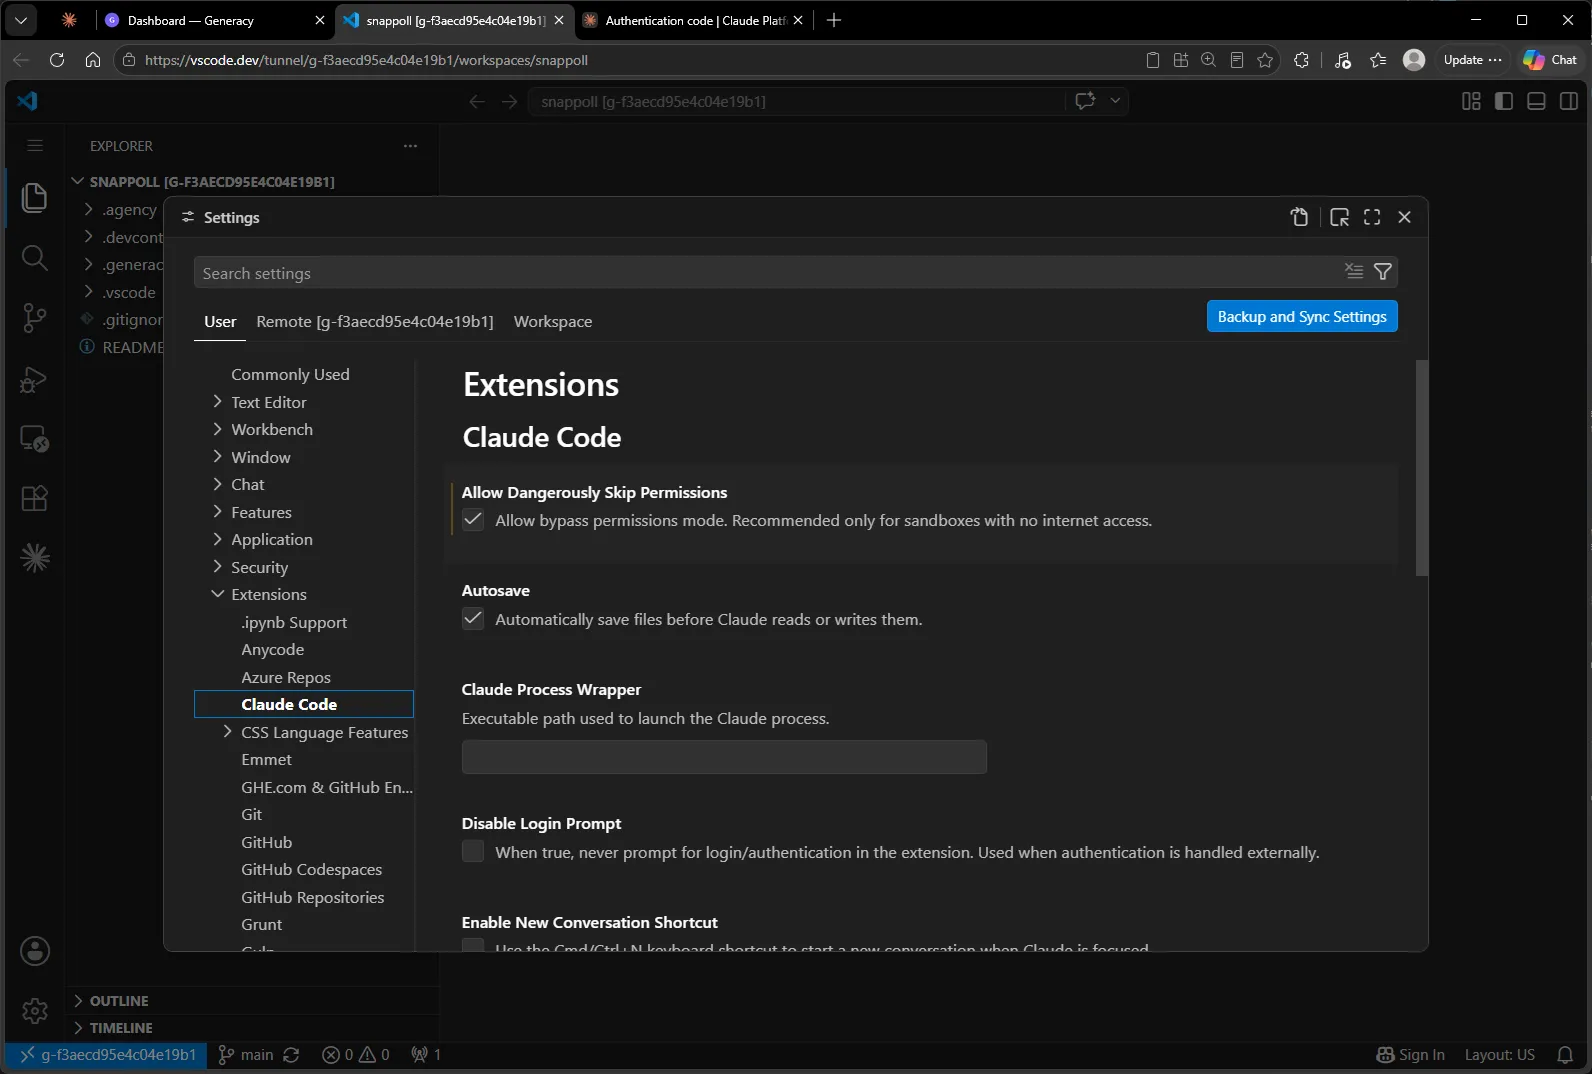The image size is (1592, 1074).
Task: Toggle Primary Side Bar visibility
Action: point(1504,101)
